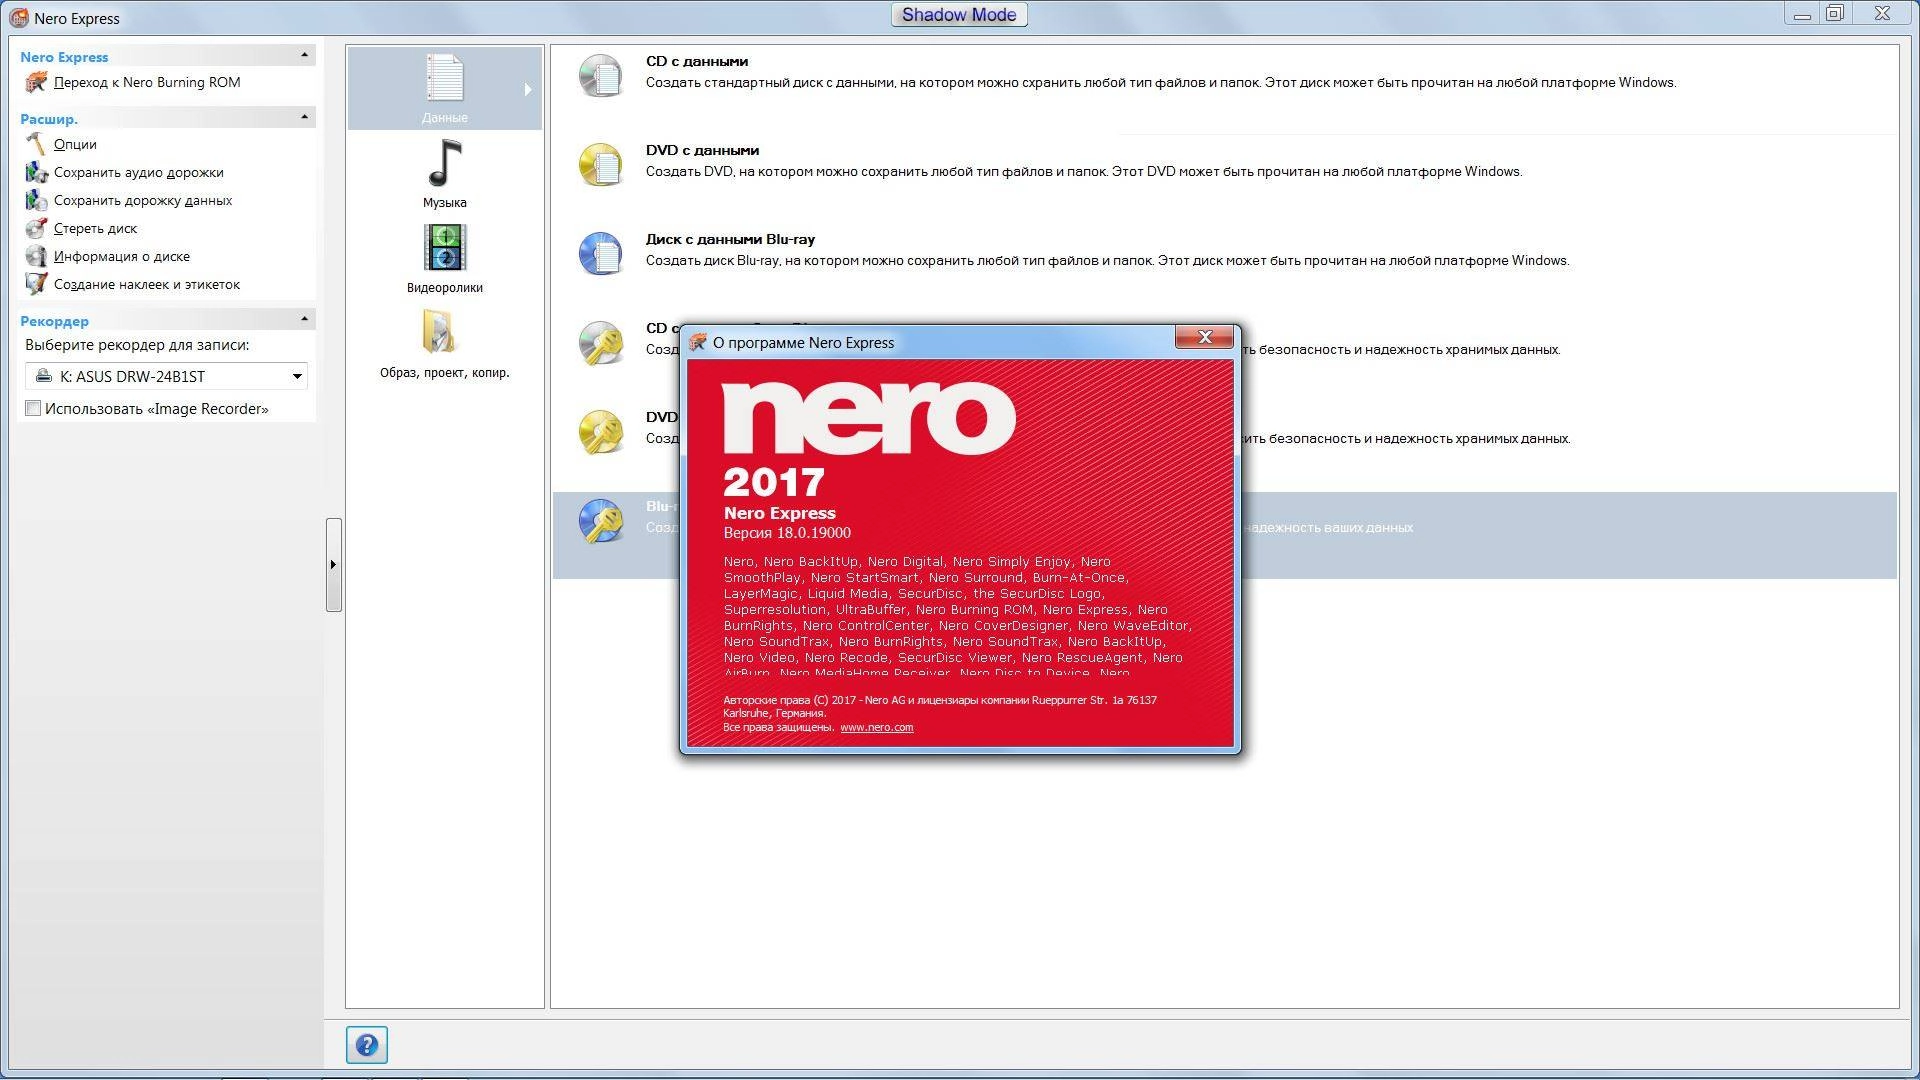Click the Nero 2017 logo
The height and width of the screenshot is (1080, 1920).
click(x=869, y=438)
